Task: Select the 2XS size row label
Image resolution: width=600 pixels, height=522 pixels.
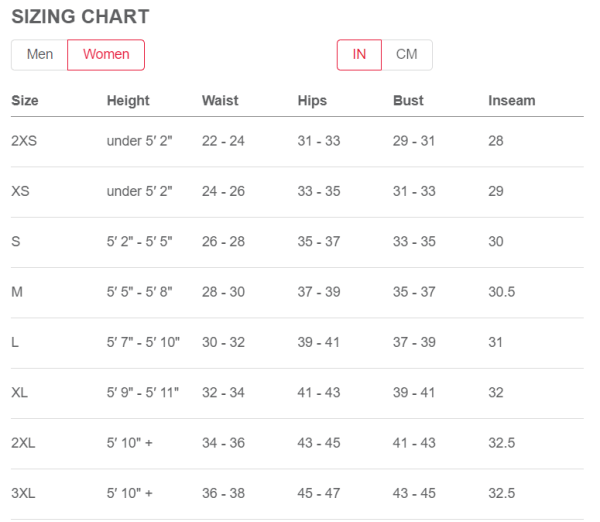Action: click(x=24, y=141)
